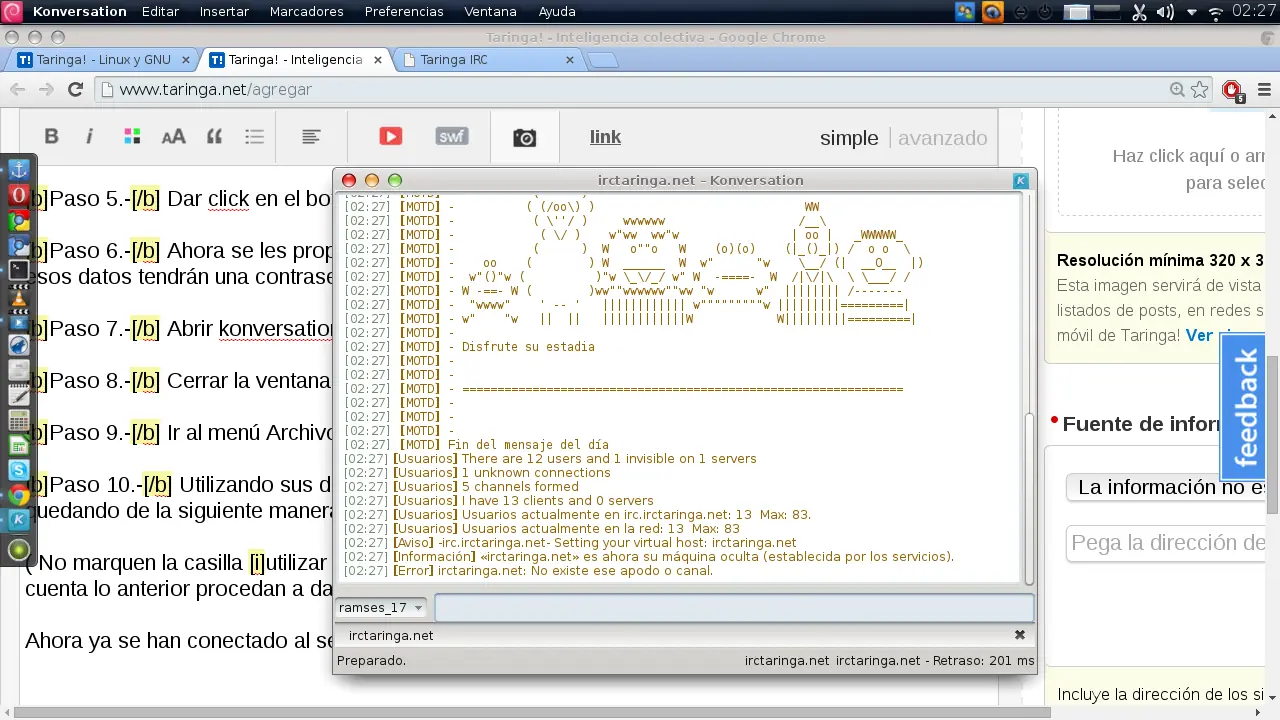Open the calculator in the dock
The height and width of the screenshot is (720, 1280).
click(x=18, y=420)
